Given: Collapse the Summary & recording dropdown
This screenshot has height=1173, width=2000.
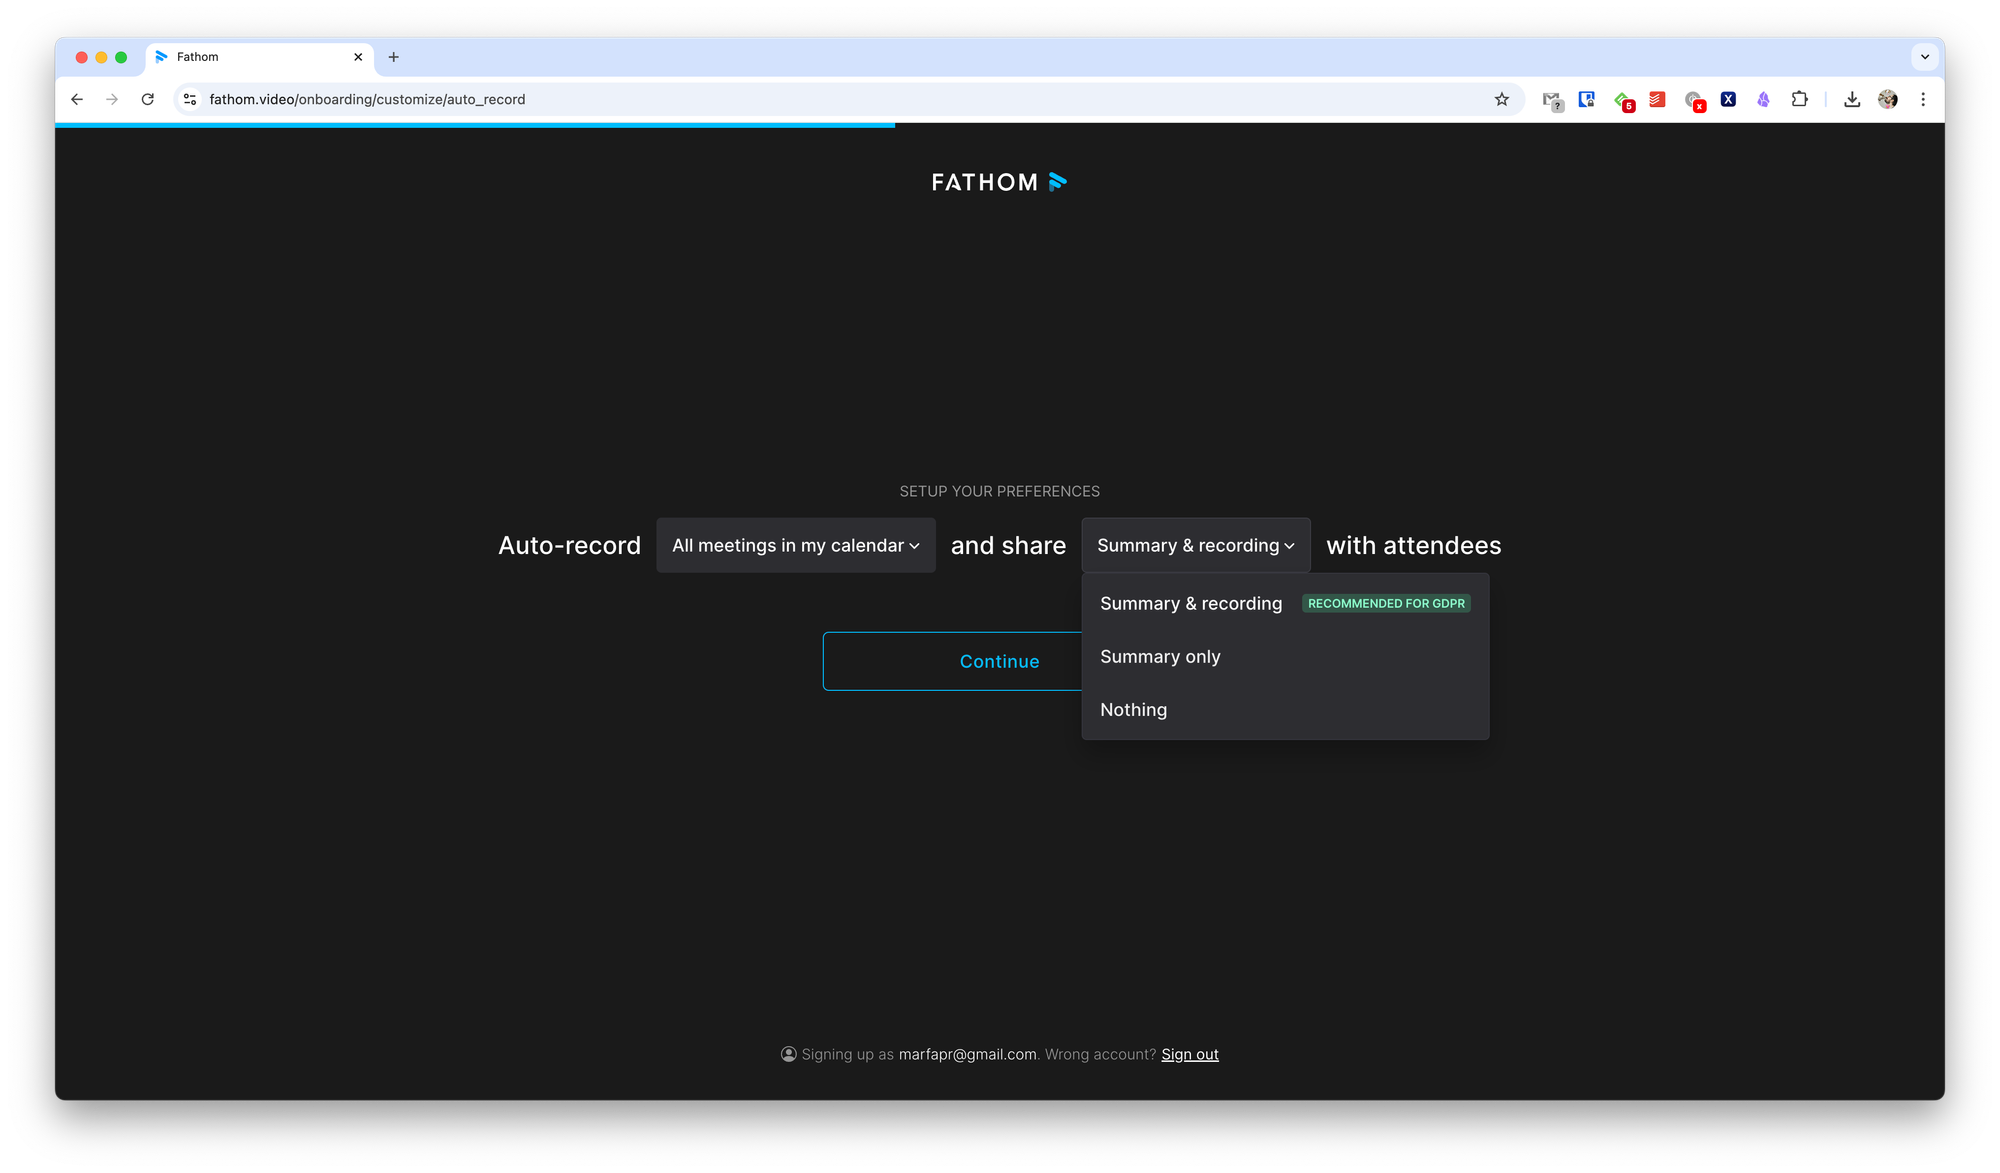Looking at the screenshot, I should point(1195,545).
